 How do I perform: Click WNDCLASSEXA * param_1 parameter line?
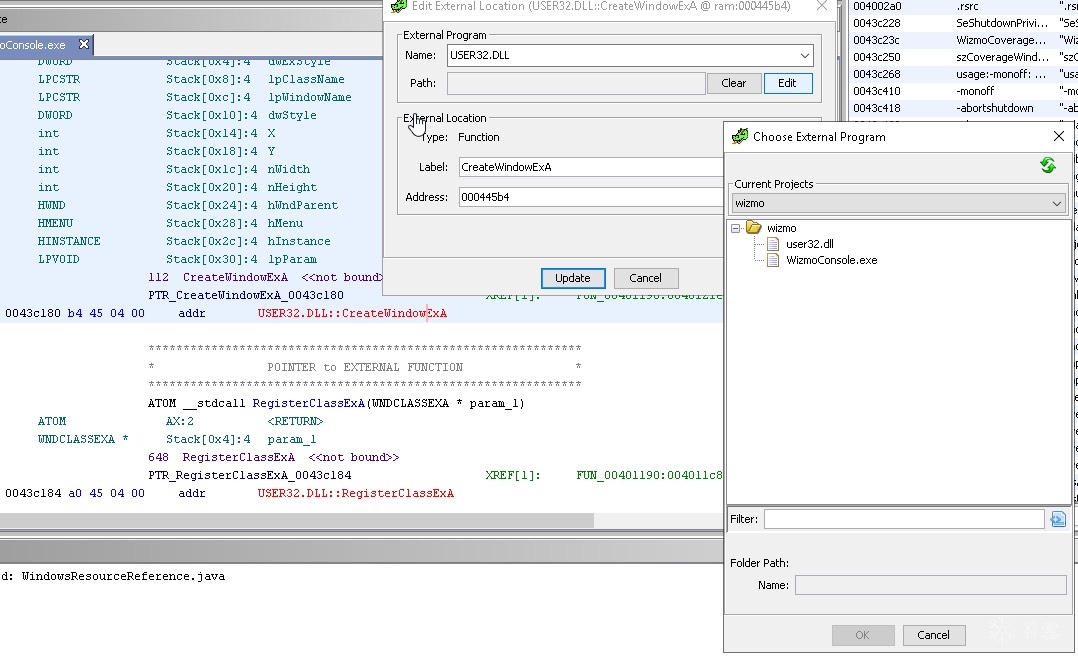(x=177, y=439)
